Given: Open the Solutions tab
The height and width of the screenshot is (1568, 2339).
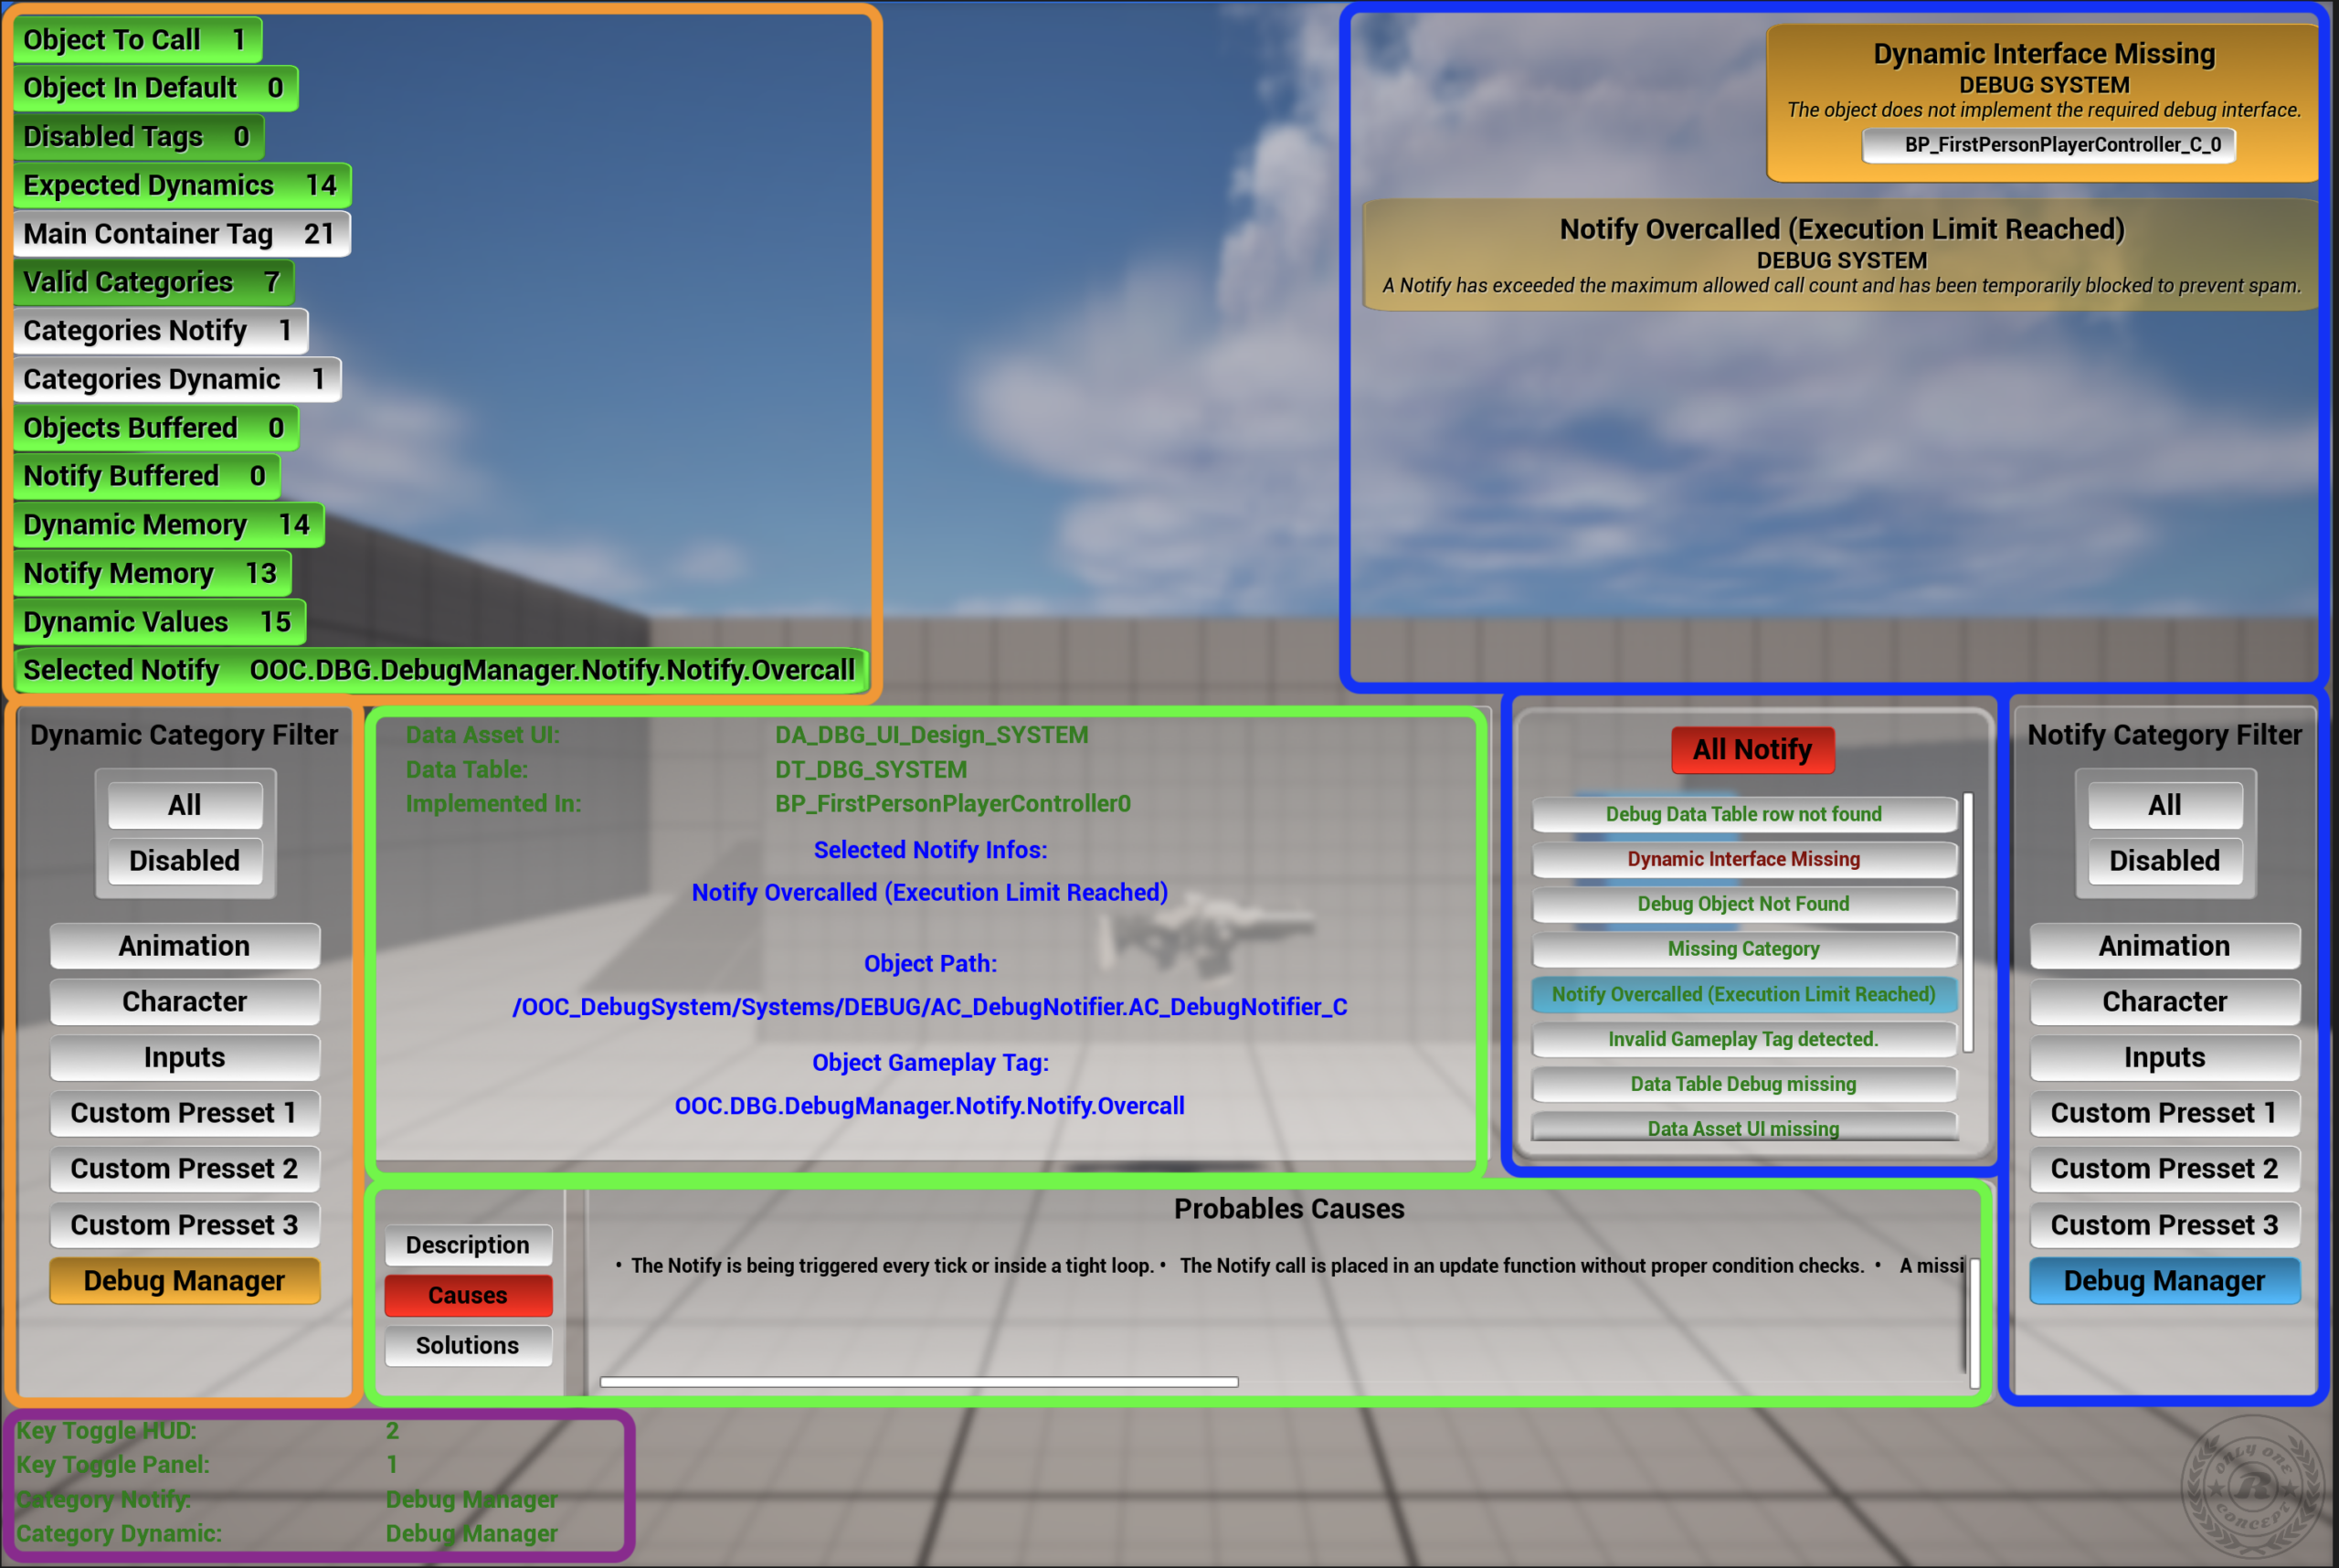Looking at the screenshot, I should click(x=468, y=1345).
